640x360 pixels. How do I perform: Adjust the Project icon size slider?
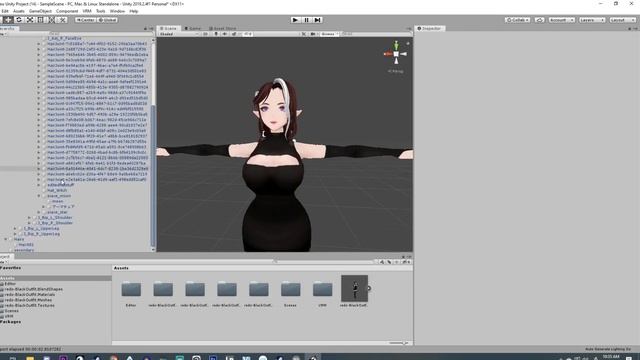coord(399,343)
